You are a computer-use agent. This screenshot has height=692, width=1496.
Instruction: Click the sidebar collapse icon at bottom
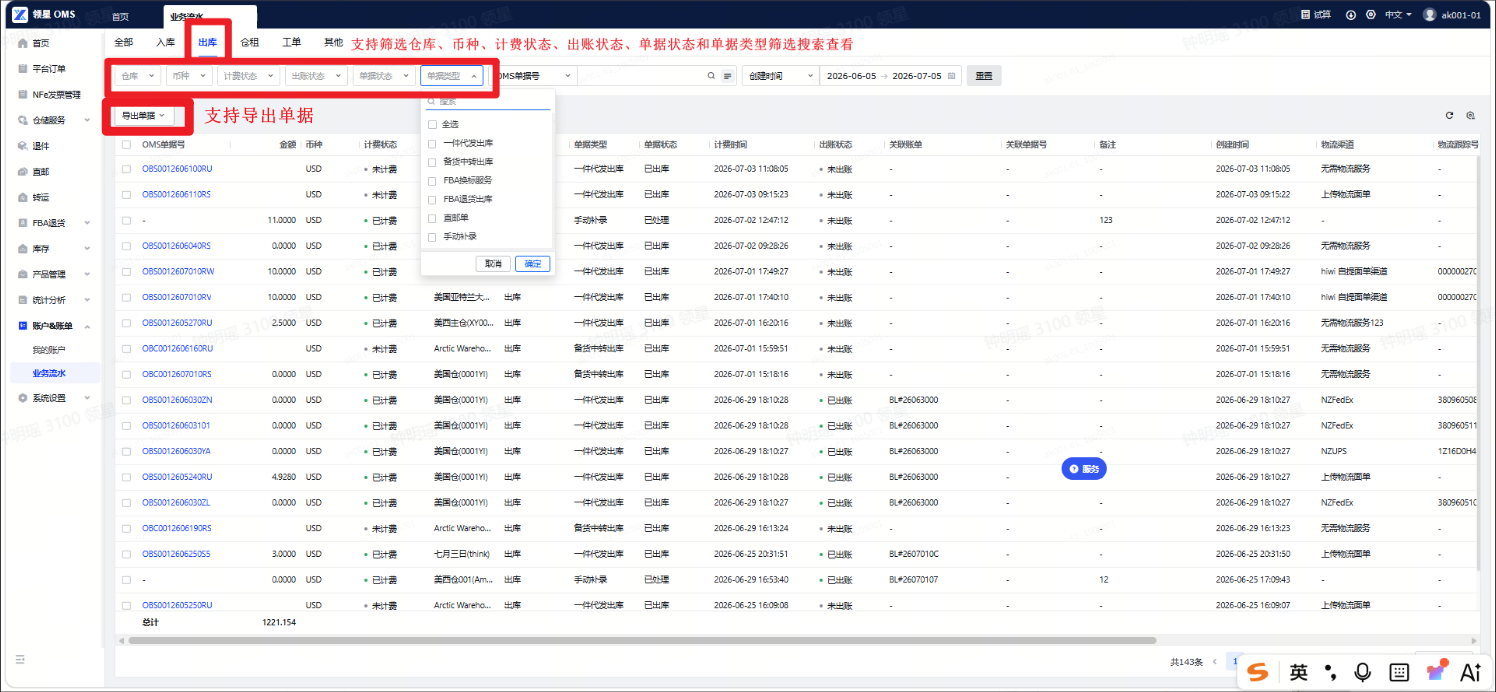pyautogui.click(x=20, y=659)
